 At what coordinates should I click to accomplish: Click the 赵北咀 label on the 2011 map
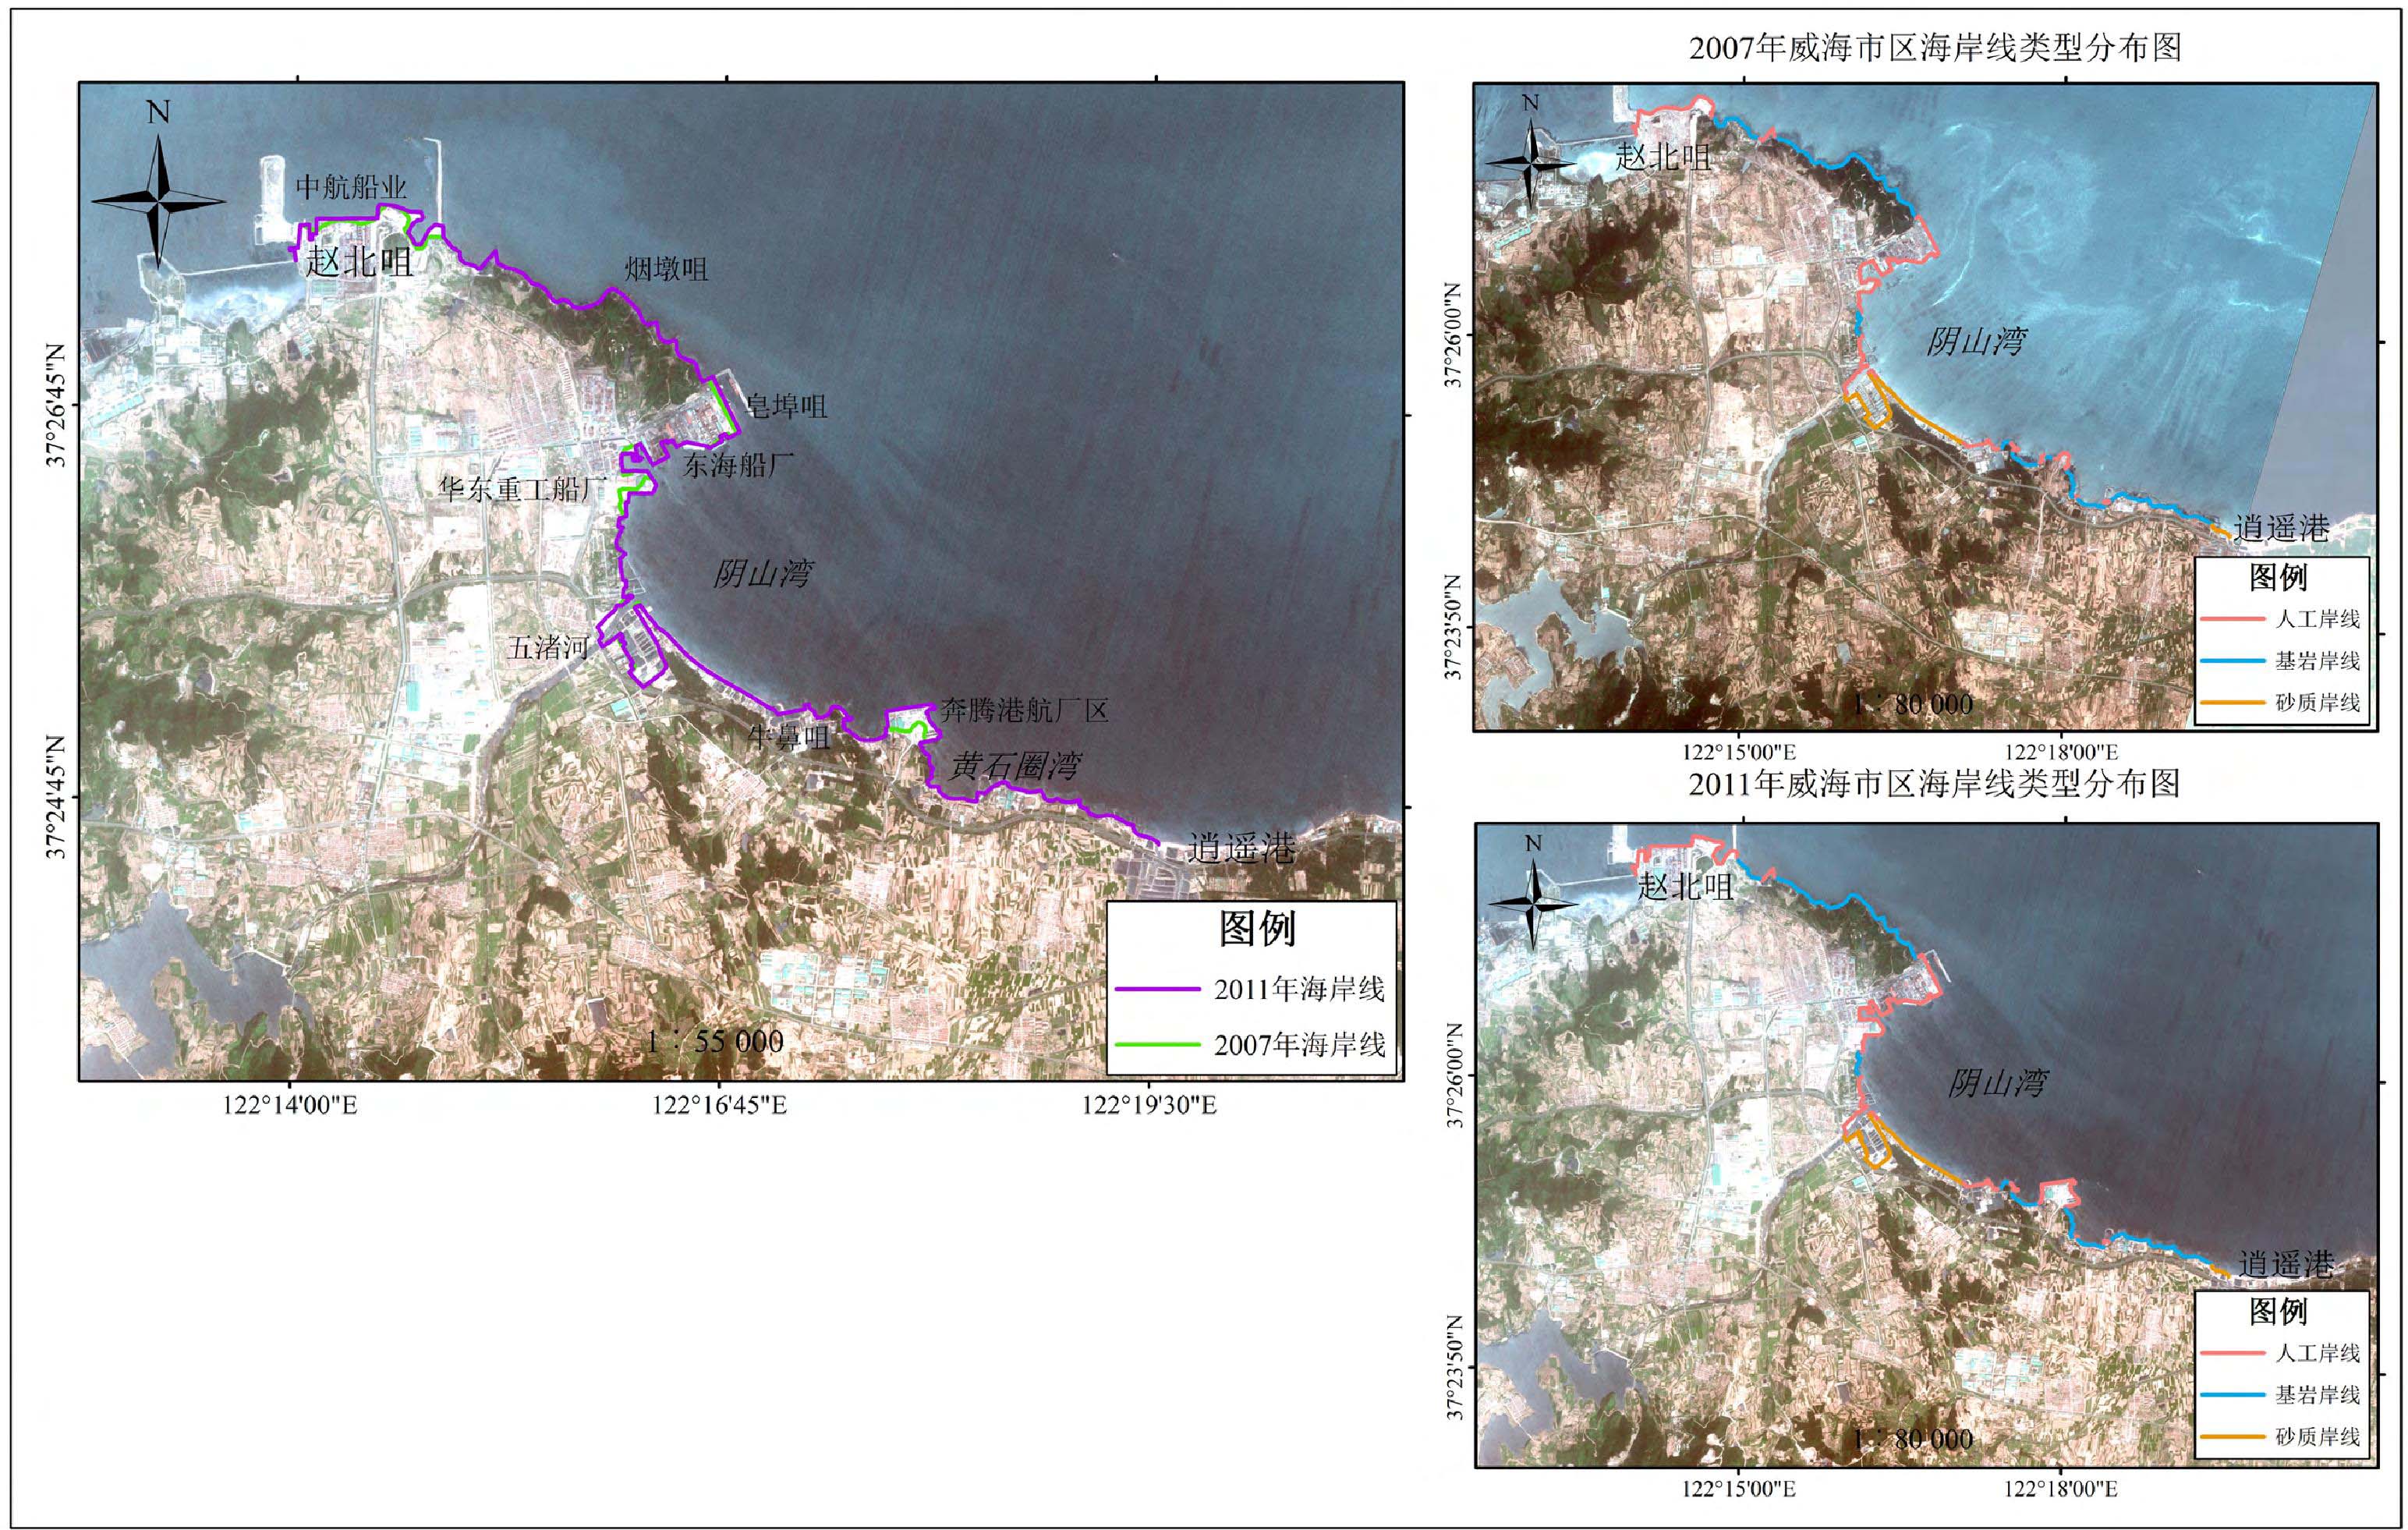tap(1685, 886)
